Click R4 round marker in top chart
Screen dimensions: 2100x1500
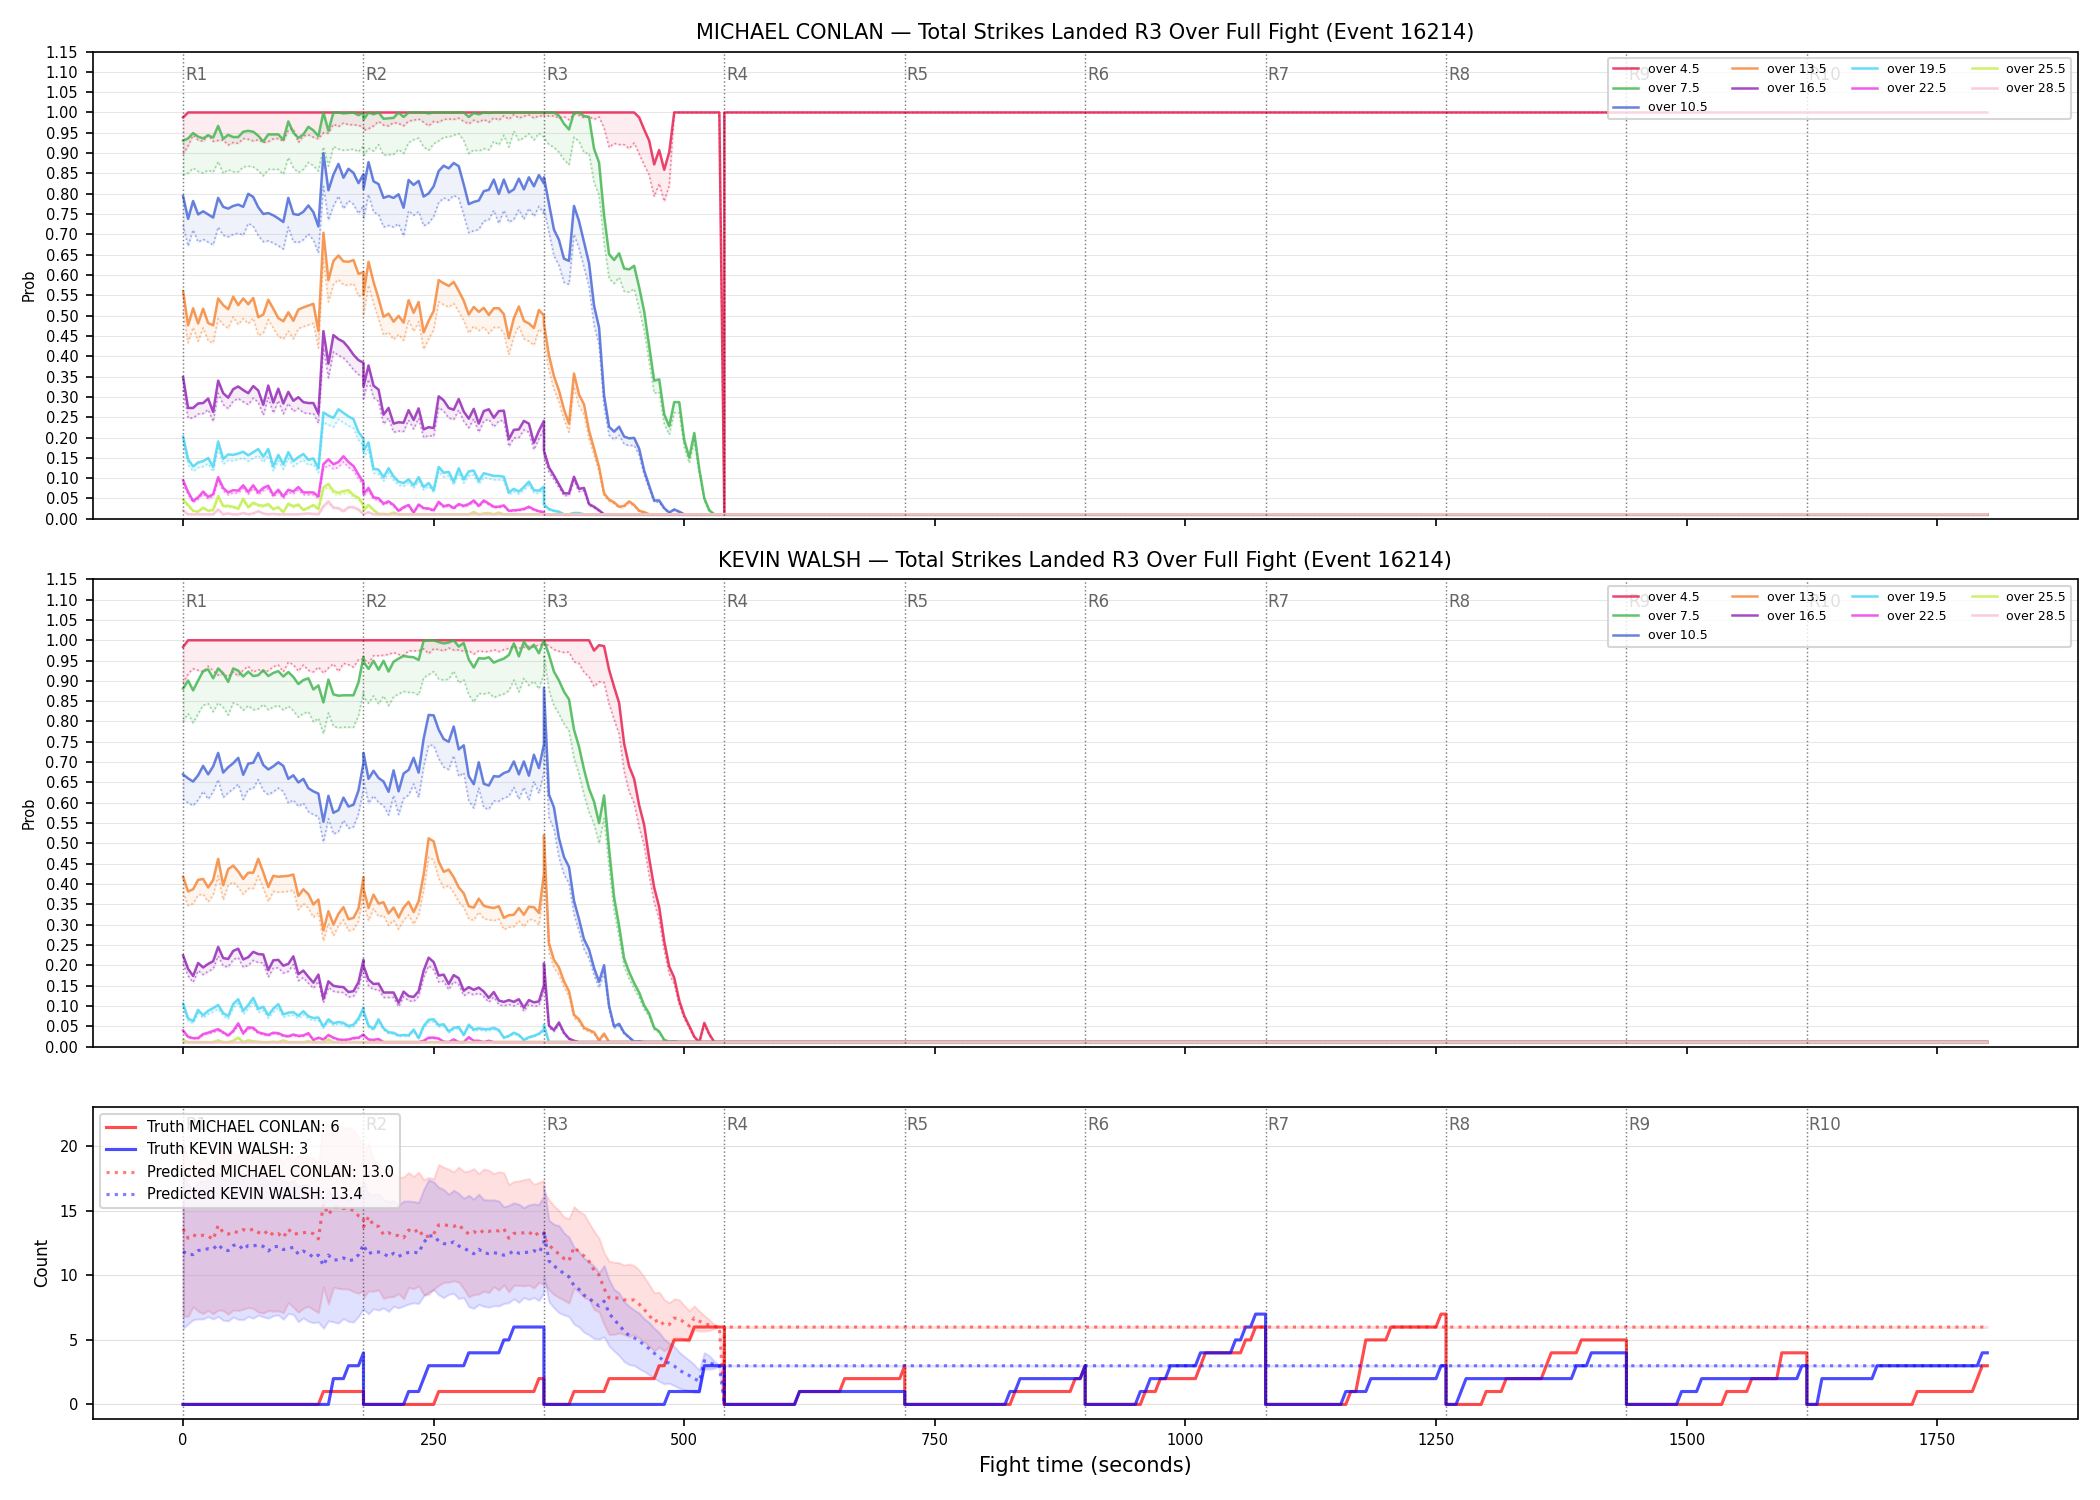click(x=737, y=74)
